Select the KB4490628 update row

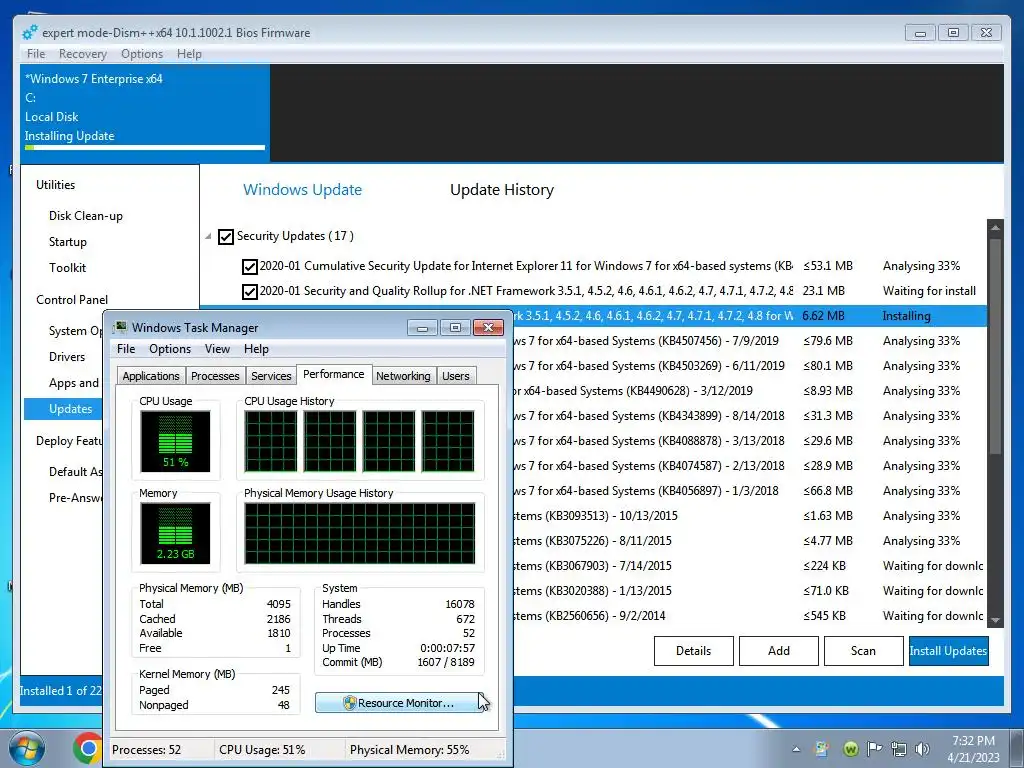tap(749, 391)
